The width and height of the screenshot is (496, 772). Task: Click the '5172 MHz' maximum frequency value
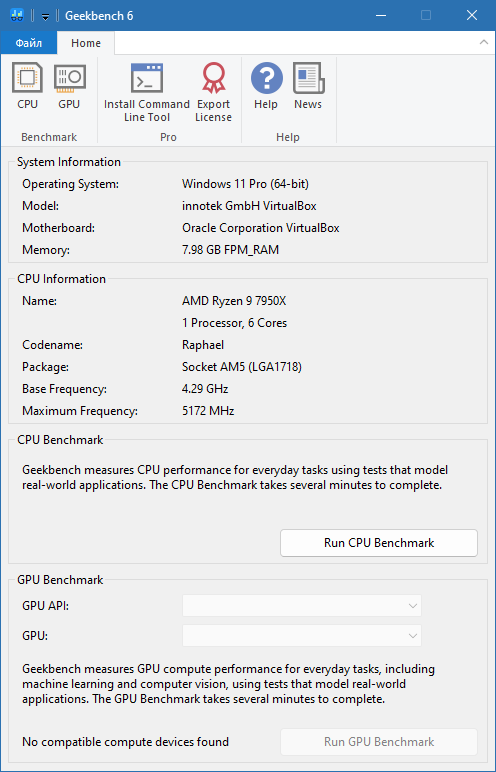tap(208, 411)
